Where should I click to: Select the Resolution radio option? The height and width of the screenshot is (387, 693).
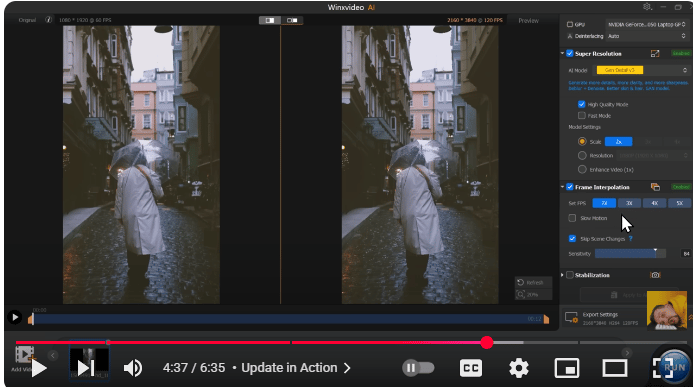(582, 156)
